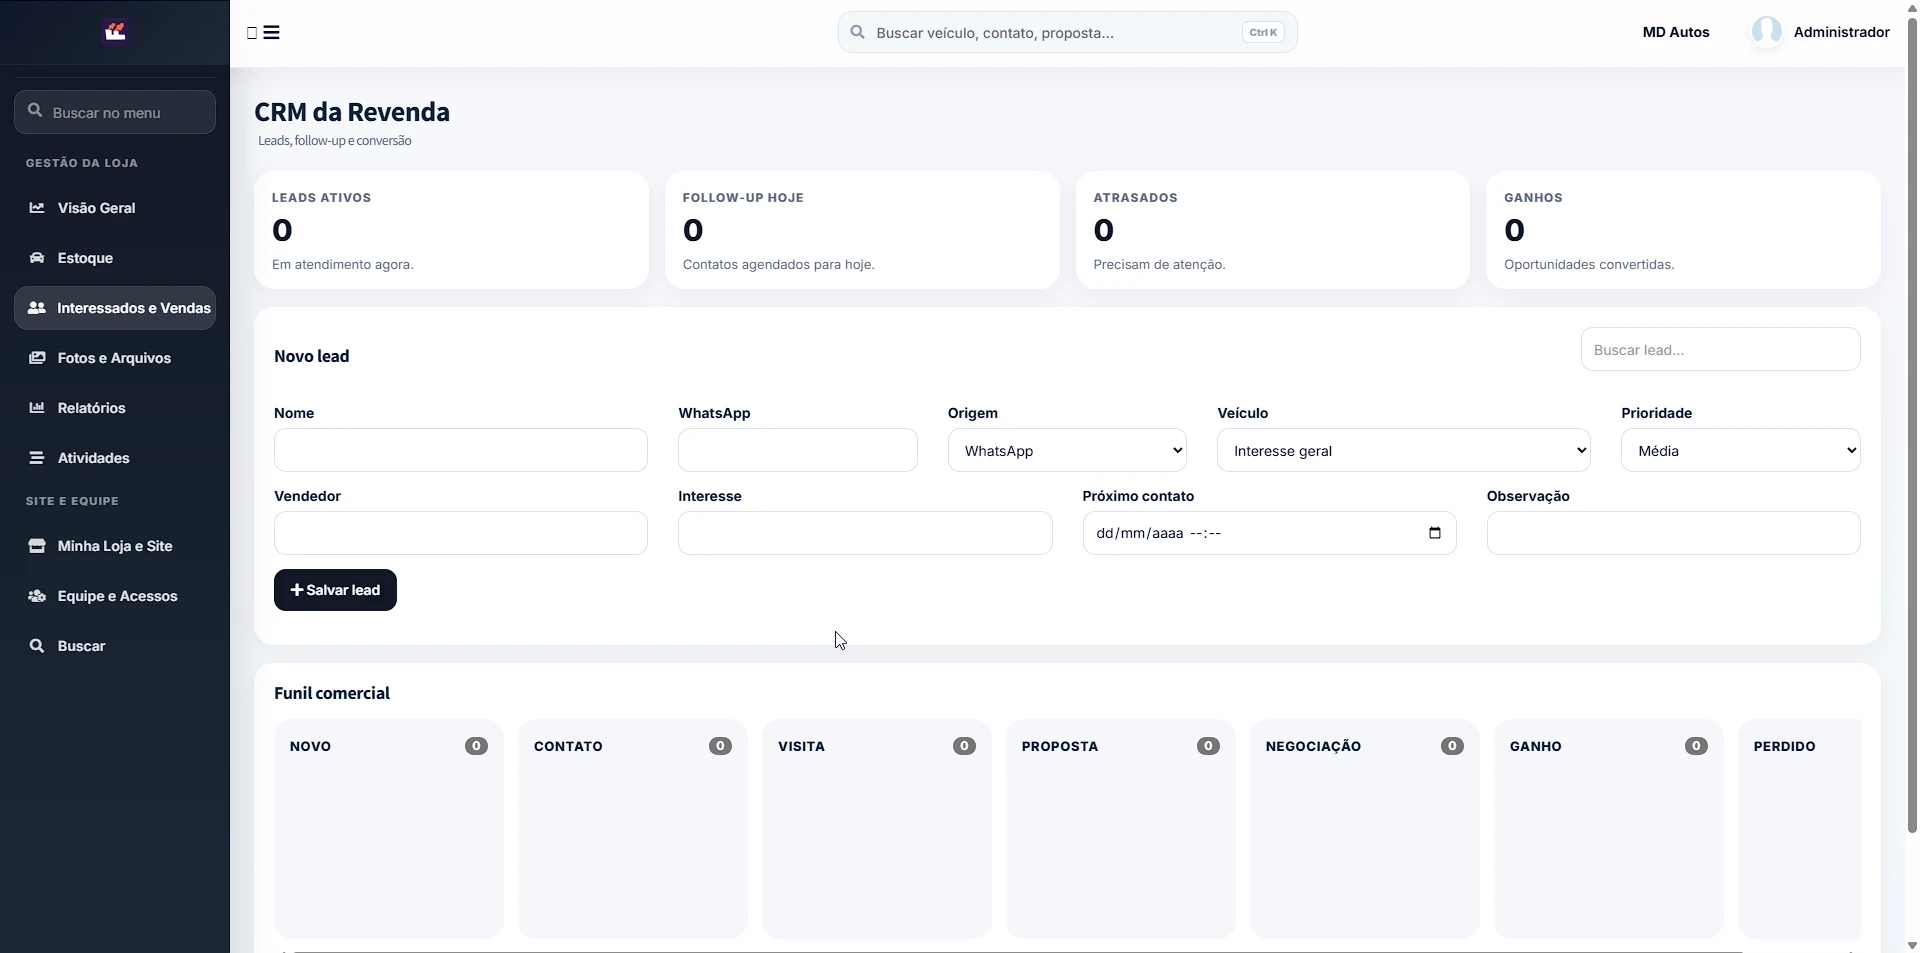This screenshot has width=1920, height=953.
Task: Click the Novo lead section heading
Action: [x=312, y=356]
